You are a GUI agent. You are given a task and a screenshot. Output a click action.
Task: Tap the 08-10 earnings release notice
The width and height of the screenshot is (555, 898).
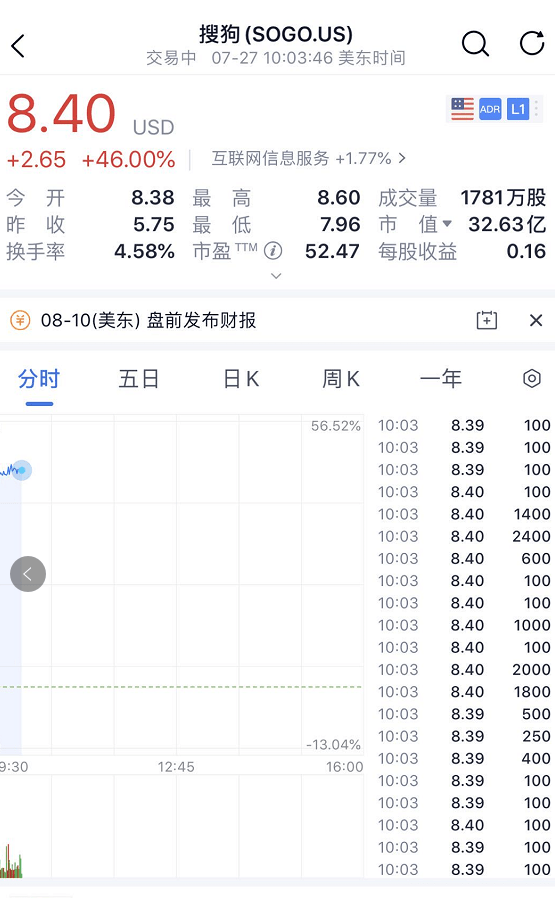coord(148,320)
